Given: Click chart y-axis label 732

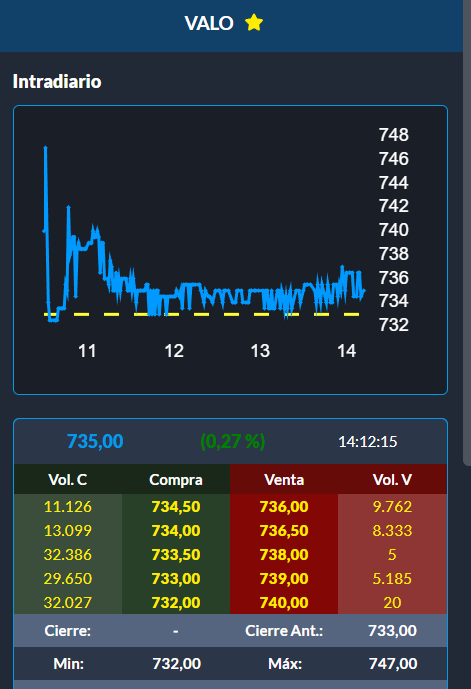Looking at the screenshot, I should [x=394, y=325].
